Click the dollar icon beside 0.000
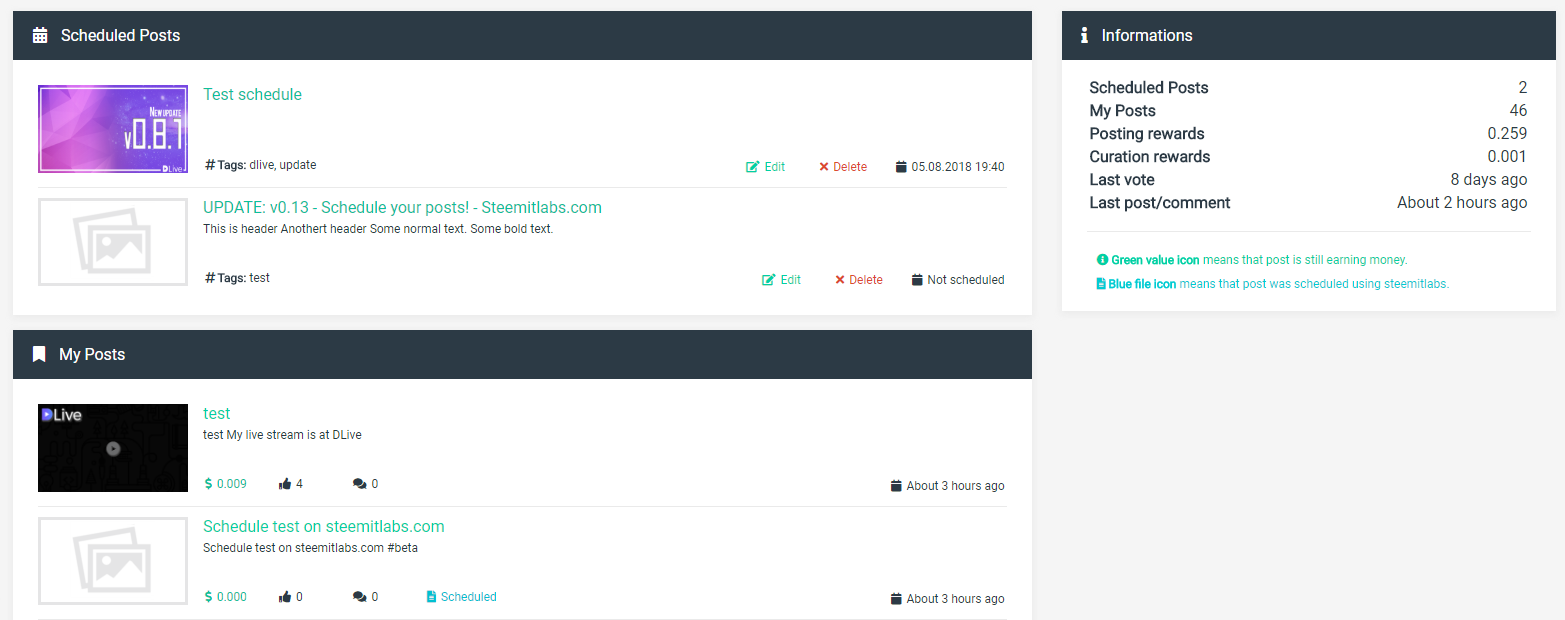This screenshot has width=1565, height=620. (x=208, y=597)
